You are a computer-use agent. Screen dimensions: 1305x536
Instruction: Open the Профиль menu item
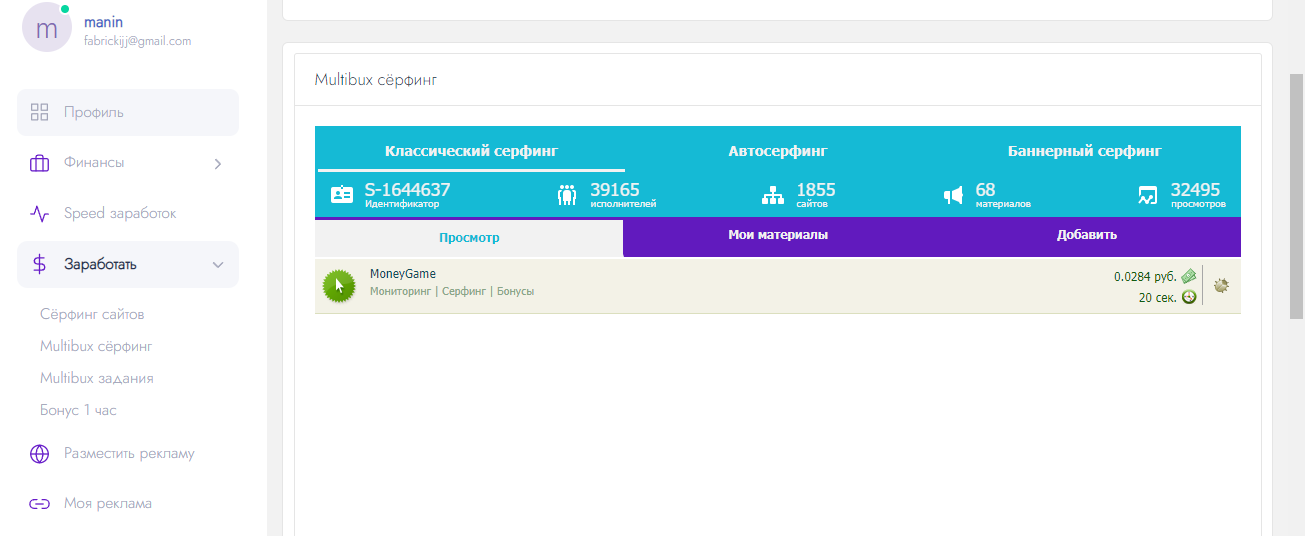[128, 112]
